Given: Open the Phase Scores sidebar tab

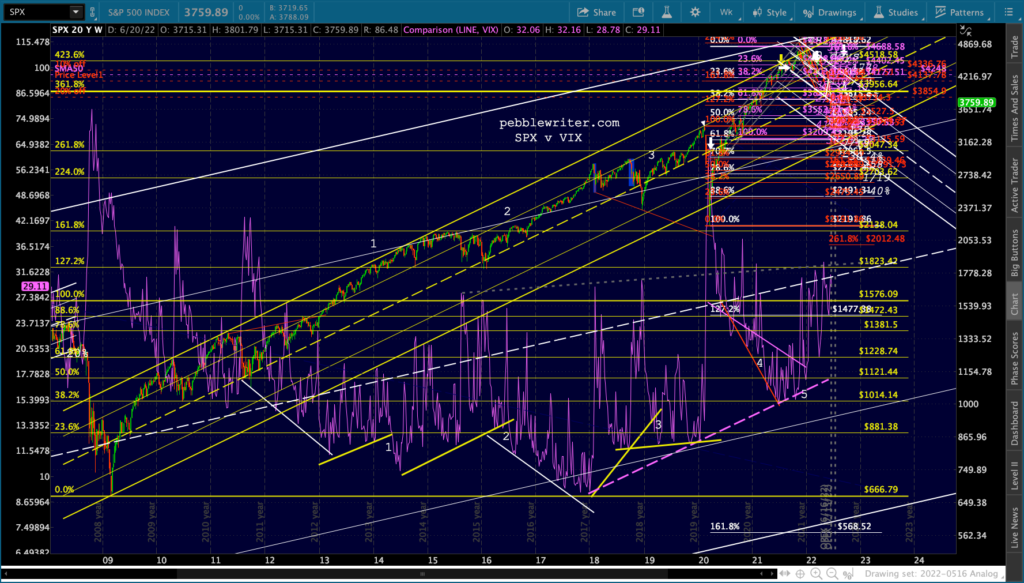Looking at the screenshot, I should pos(1014,358).
